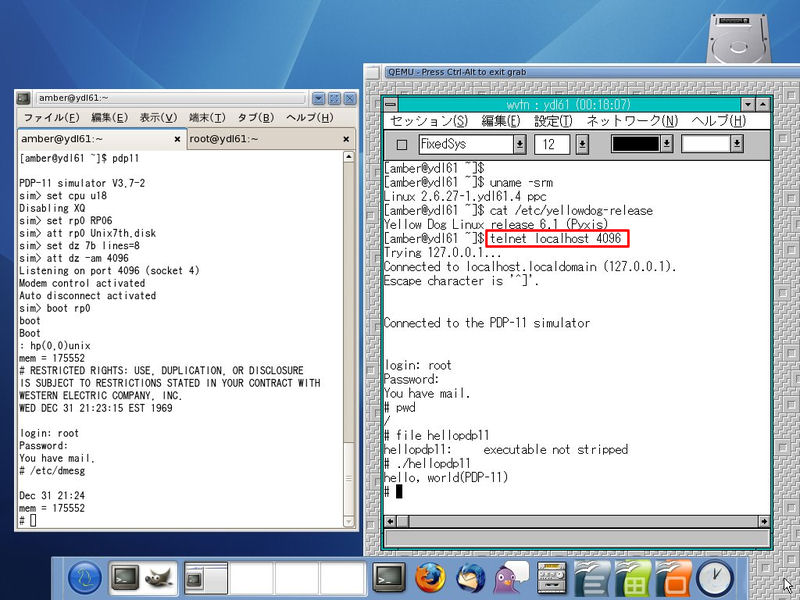Screen dimensions: 800x600
Task: Open the wvtn window system menu box
Action: click(x=390, y=105)
